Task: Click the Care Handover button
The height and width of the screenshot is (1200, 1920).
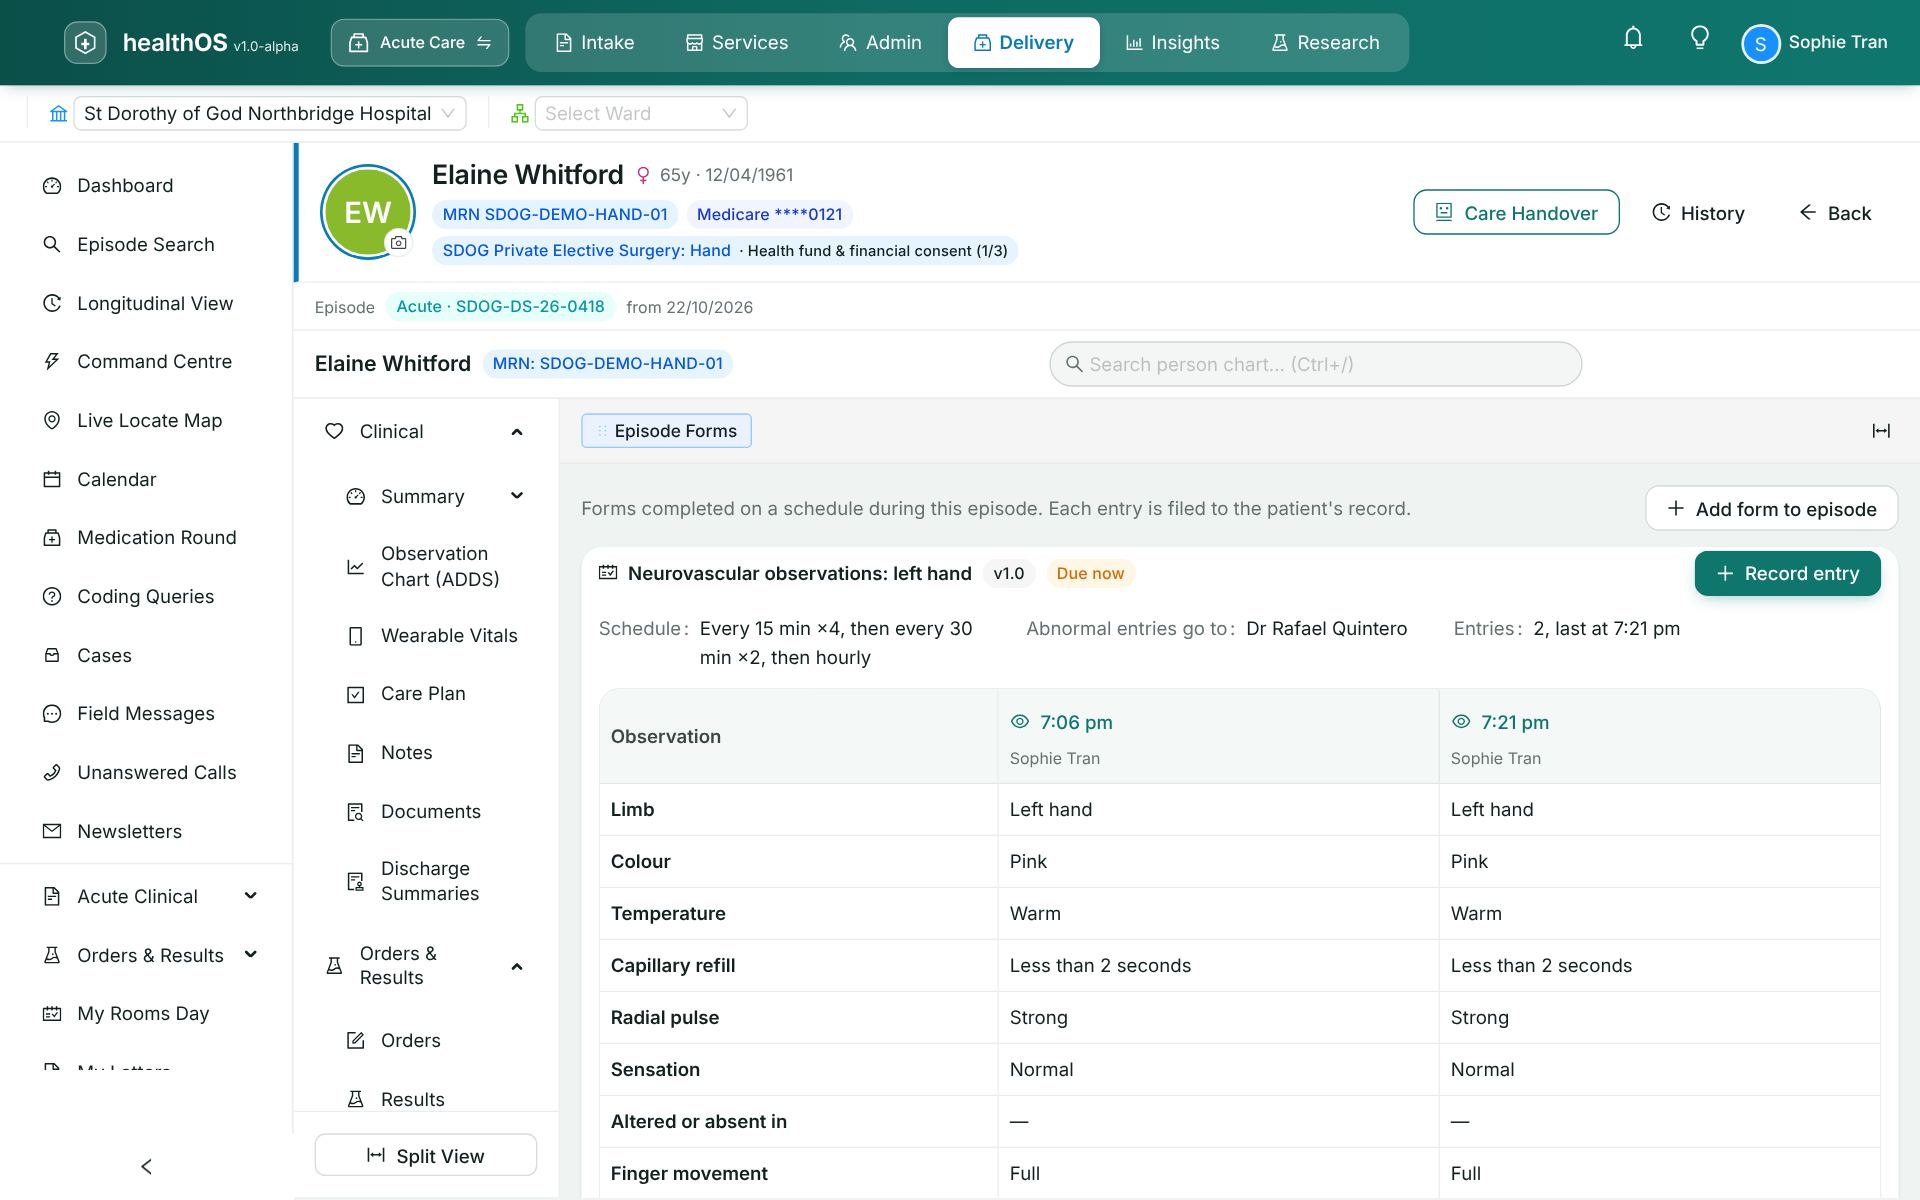Action: [1516, 212]
